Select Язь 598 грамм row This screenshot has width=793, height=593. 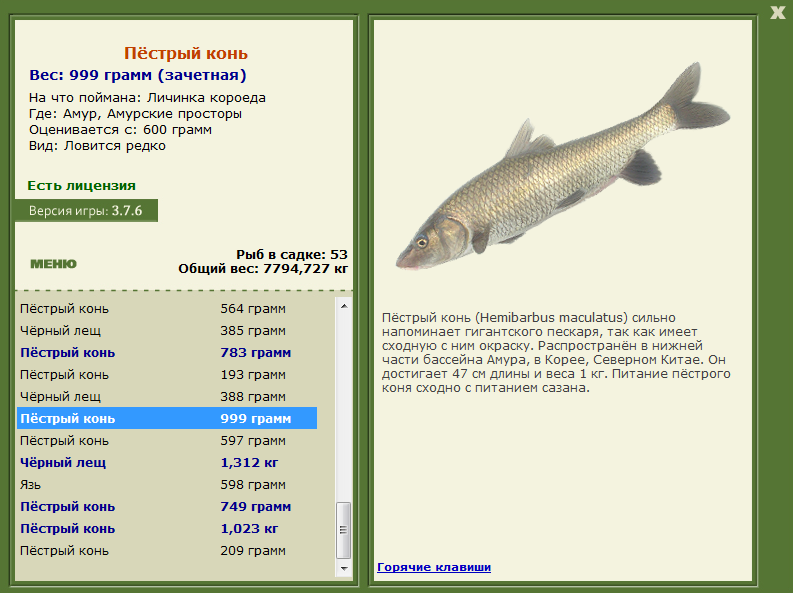167,484
